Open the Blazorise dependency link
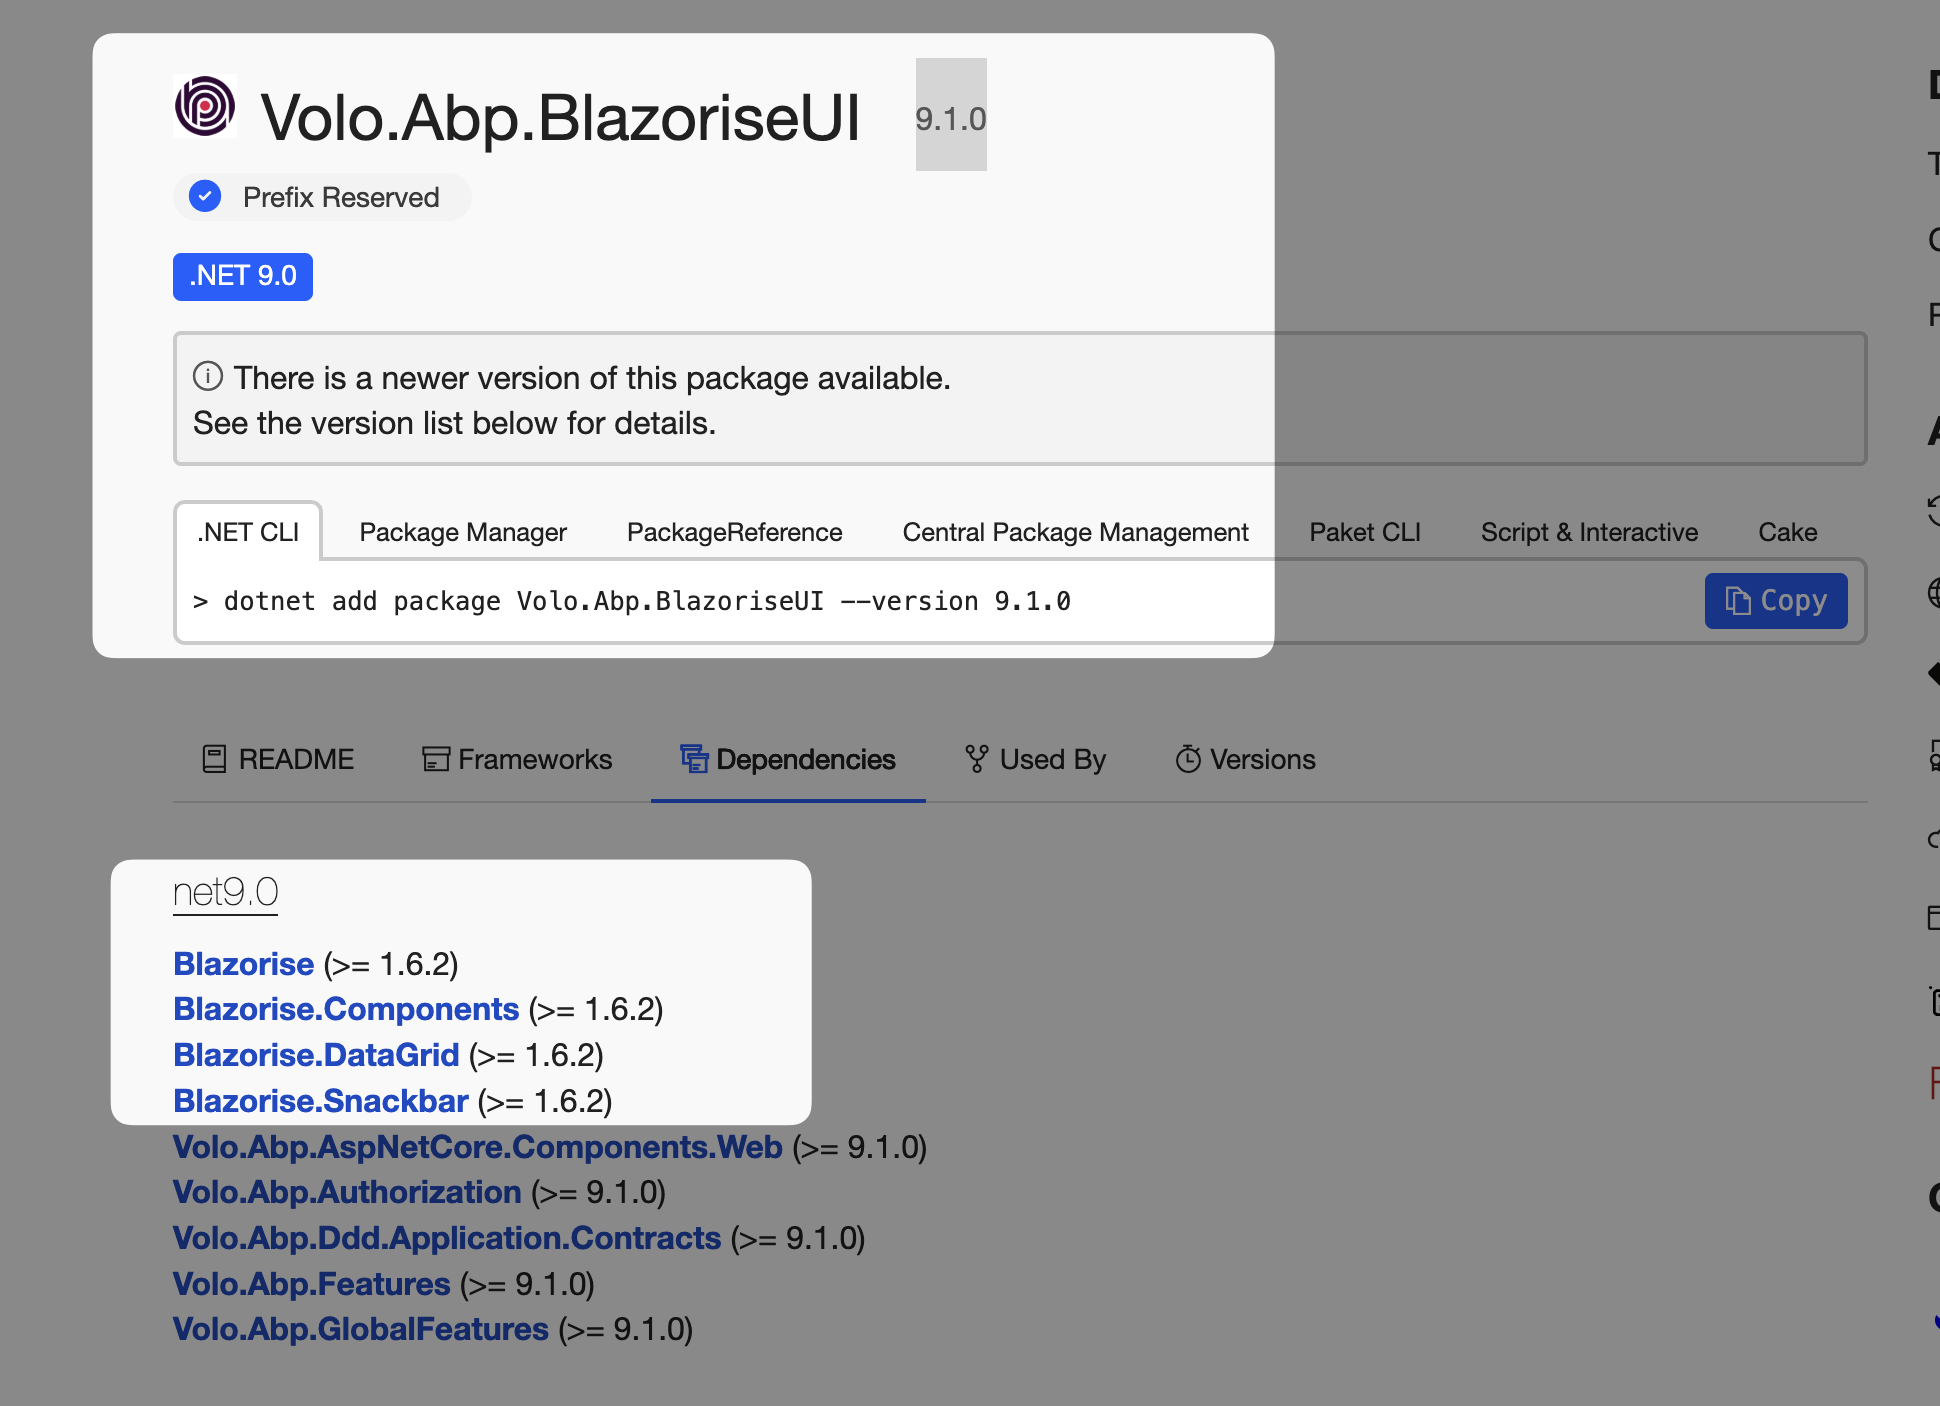The width and height of the screenshot is (1940, 1406). 244,964
